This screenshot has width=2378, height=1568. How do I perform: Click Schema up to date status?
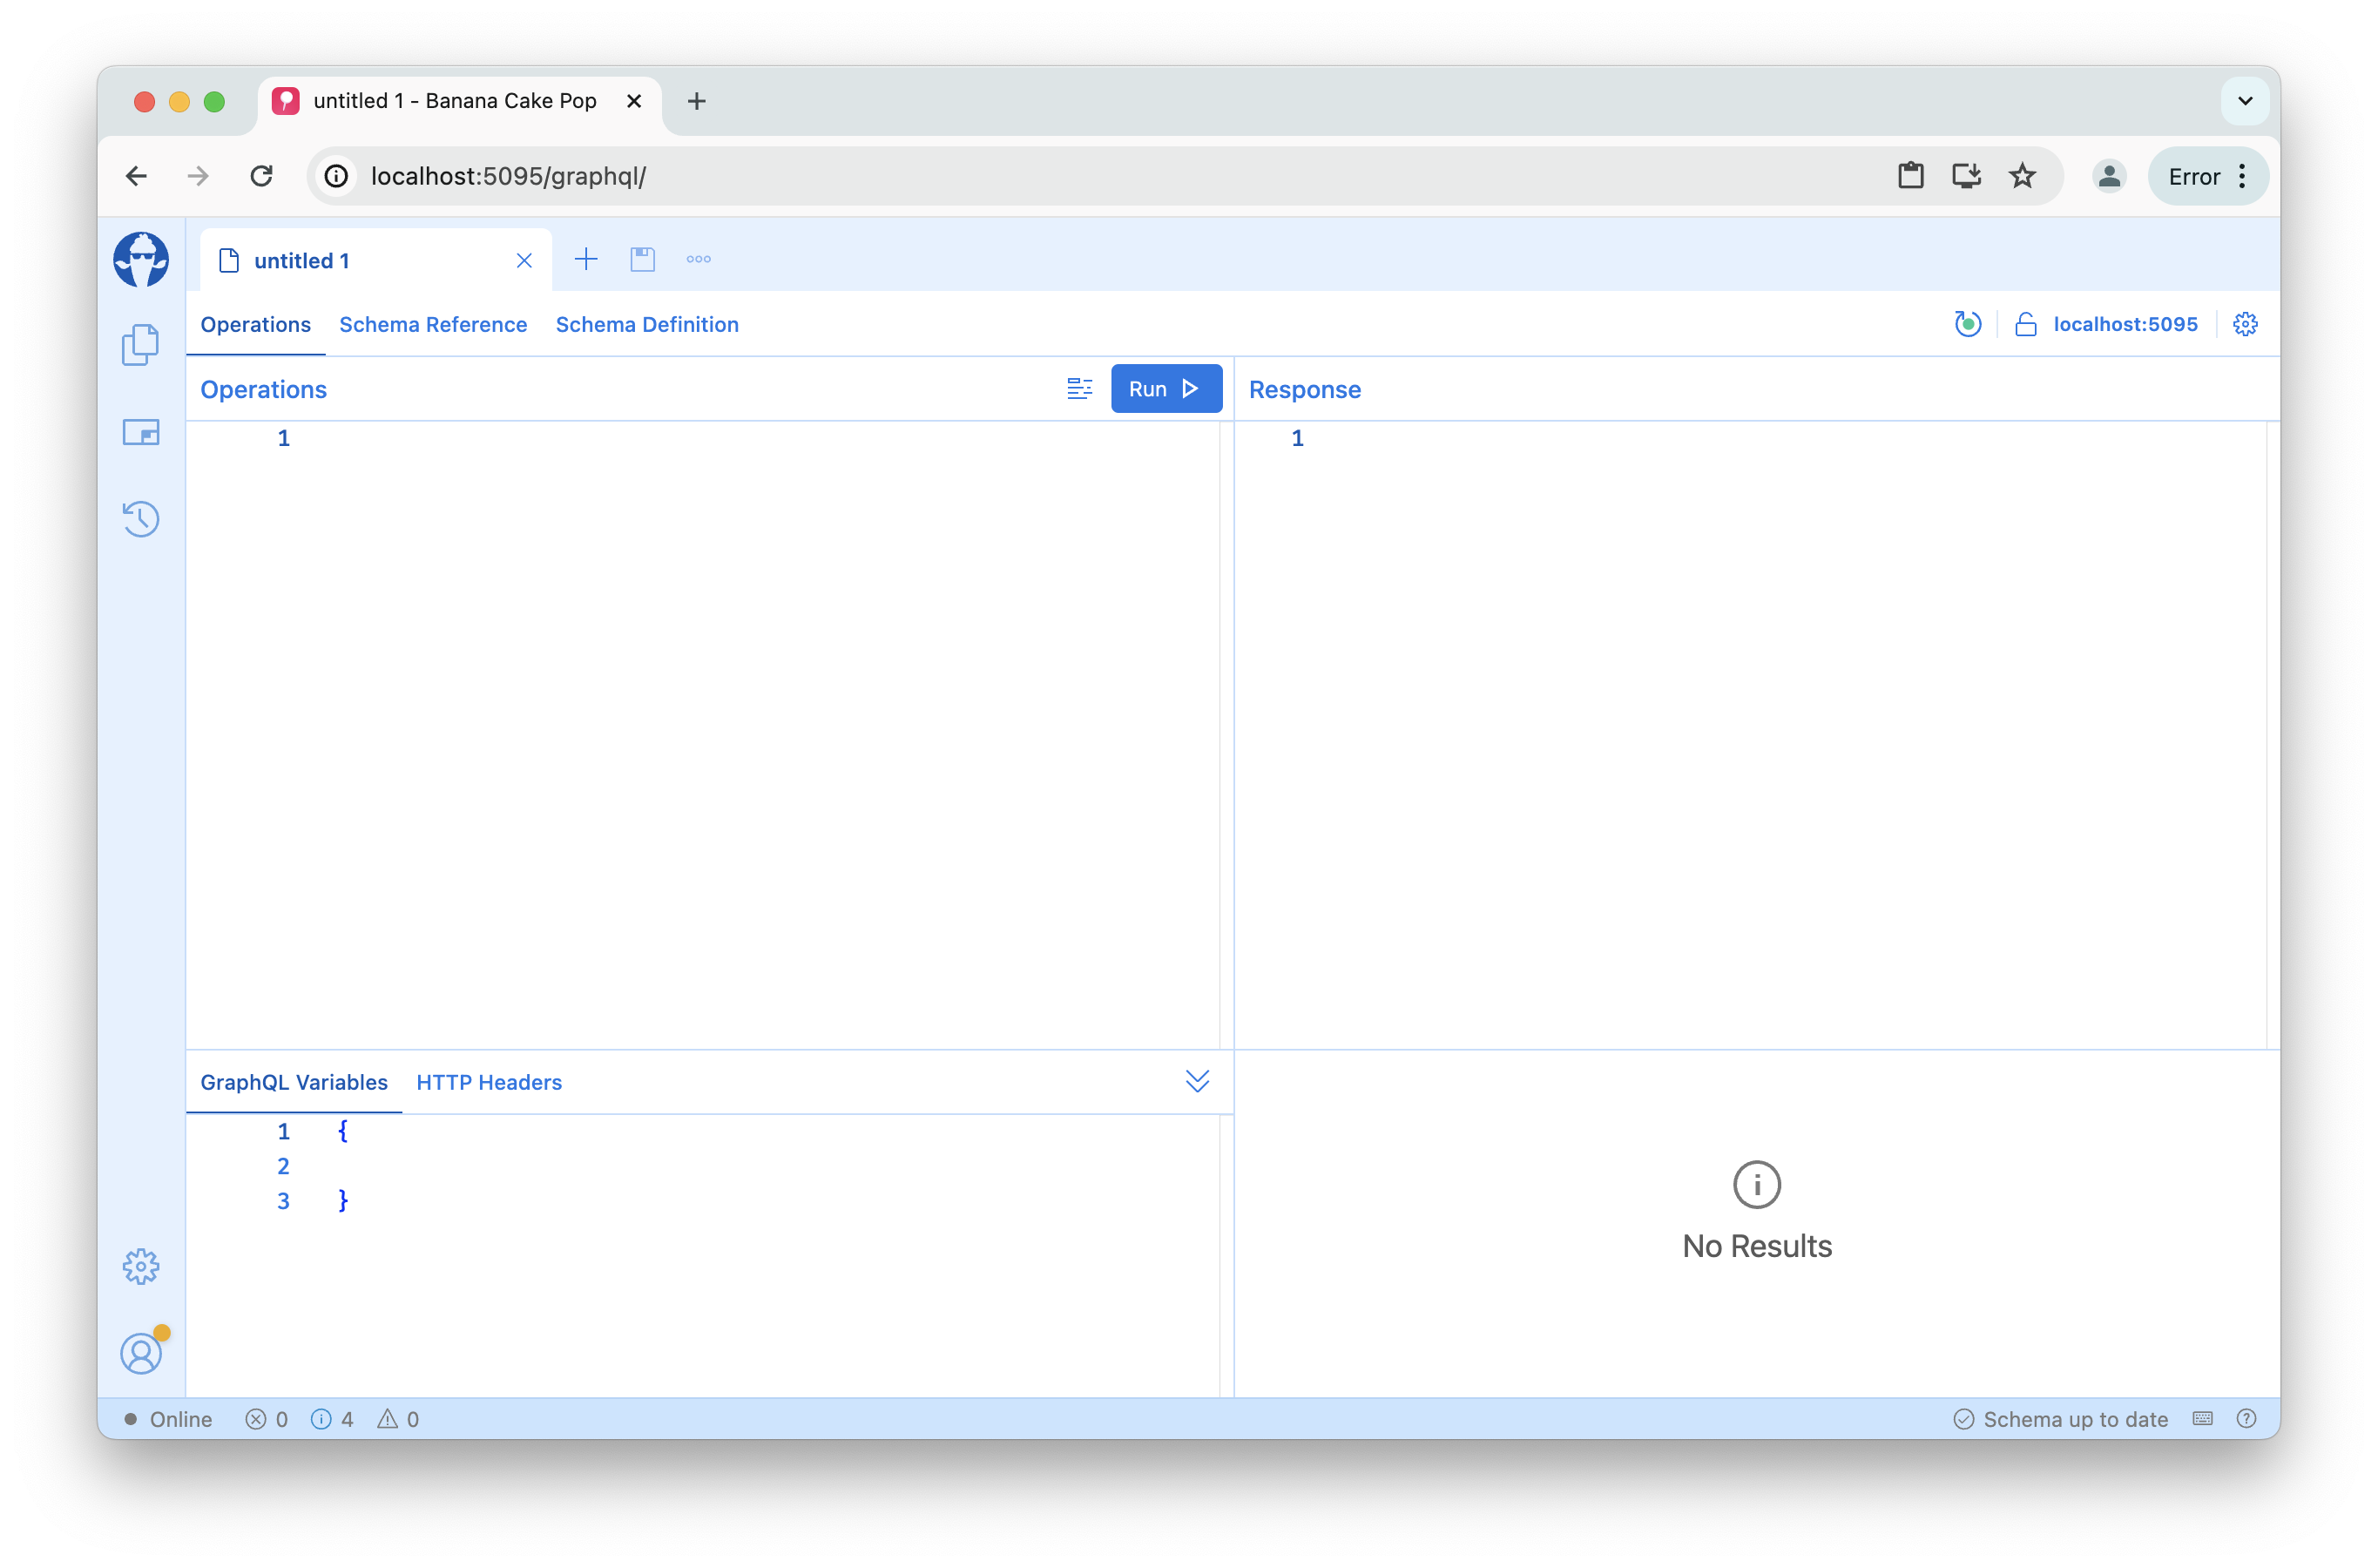pos(2060,1418)
